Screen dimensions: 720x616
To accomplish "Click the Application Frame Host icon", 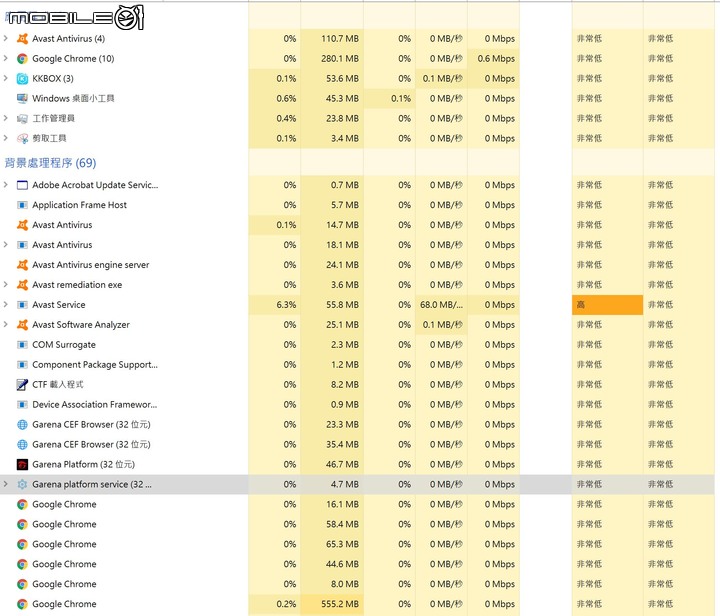I will (x=22, y=205).
